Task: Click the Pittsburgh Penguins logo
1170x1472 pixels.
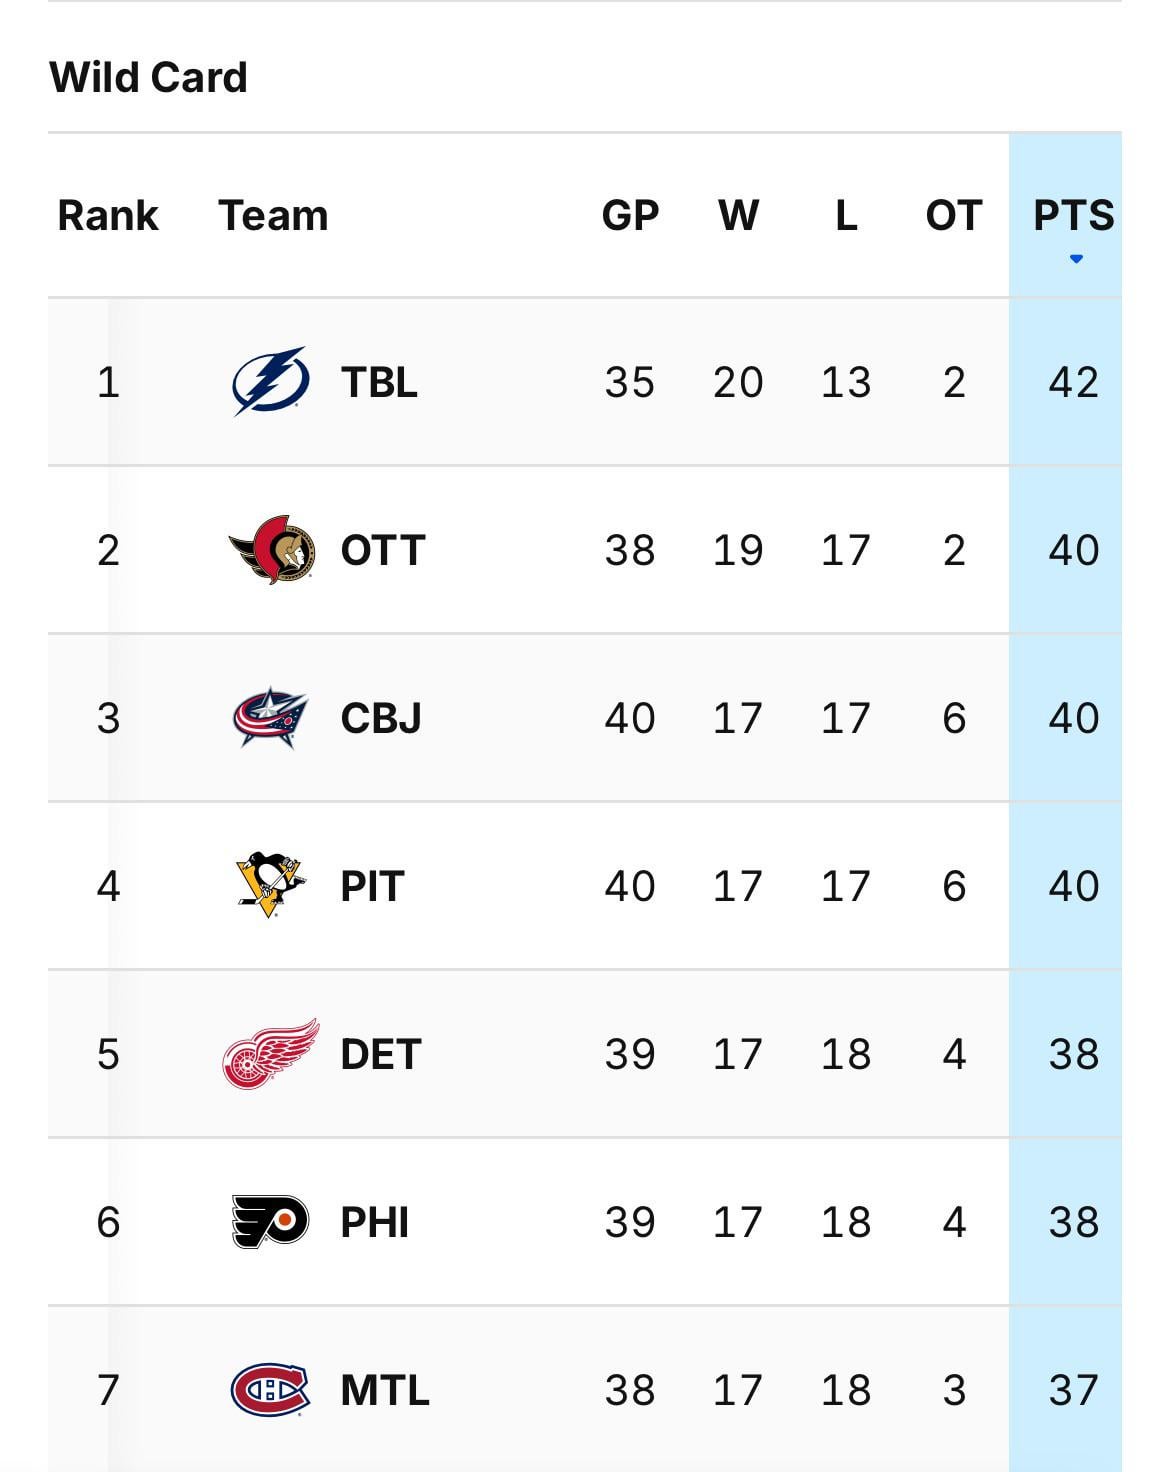Action: click(x=270, y=885)
